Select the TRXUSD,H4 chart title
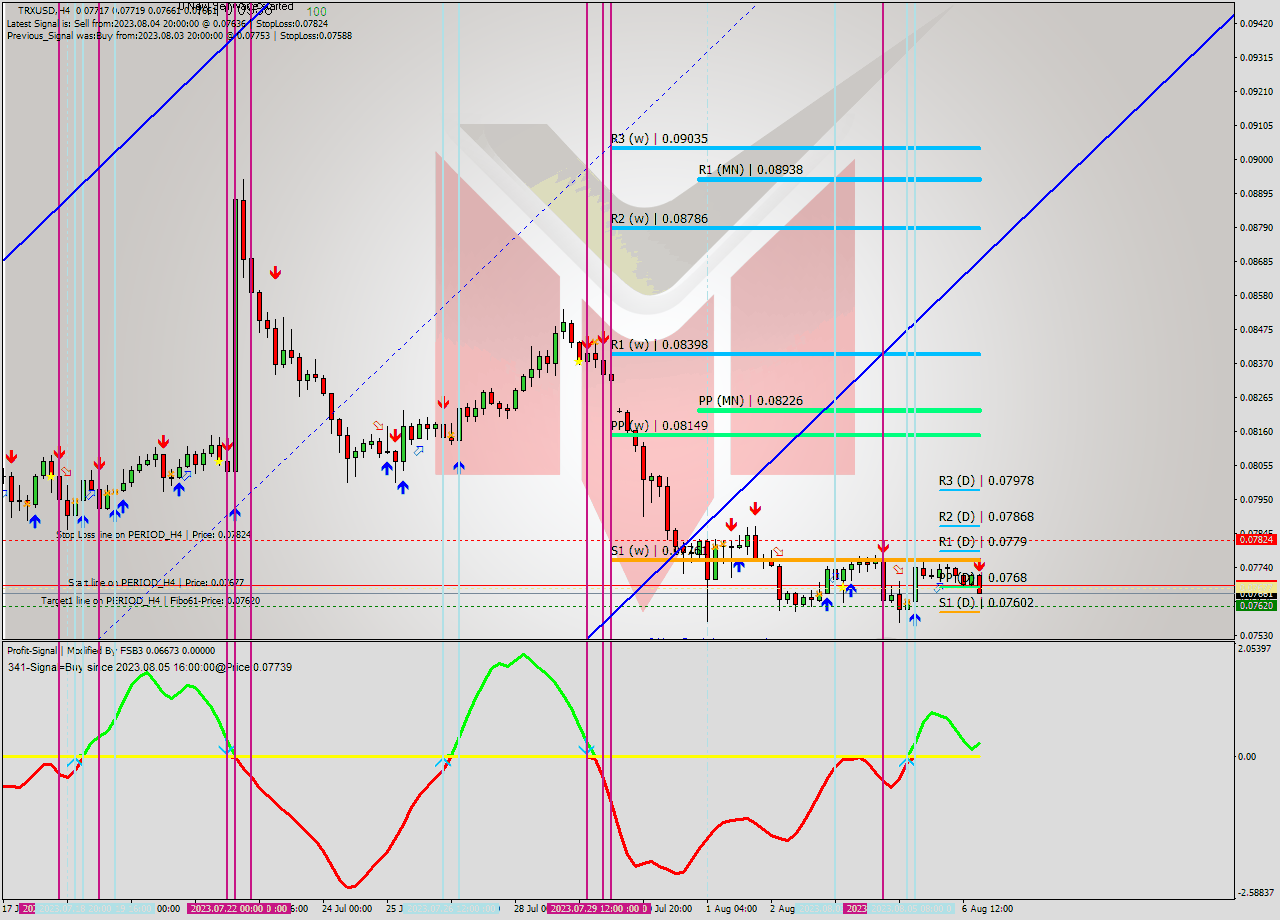The width and height of the screenshot is (1280, 920). pos(44,11)
